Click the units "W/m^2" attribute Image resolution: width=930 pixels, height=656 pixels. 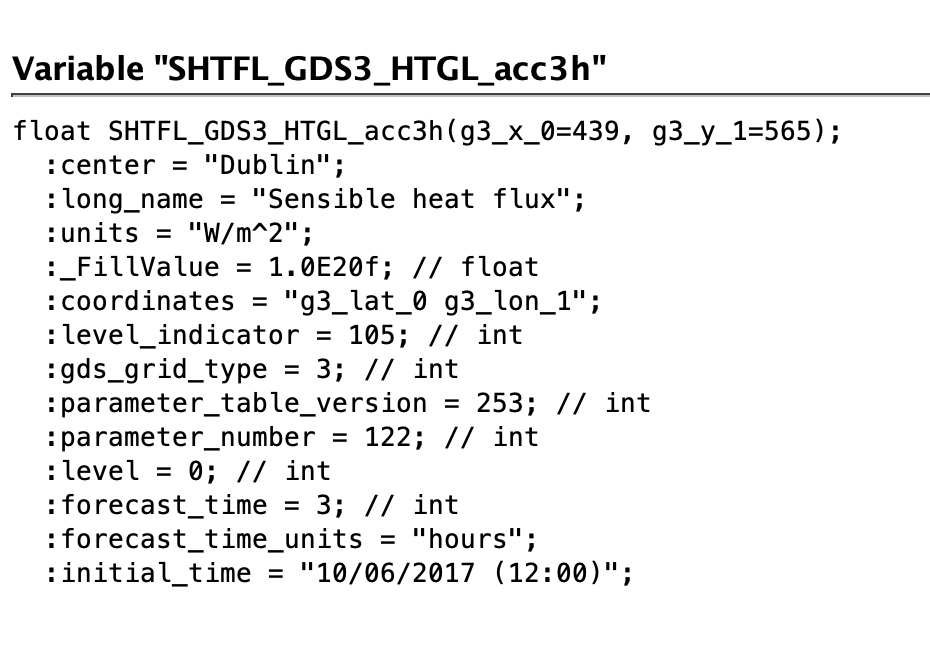[180, 233]
